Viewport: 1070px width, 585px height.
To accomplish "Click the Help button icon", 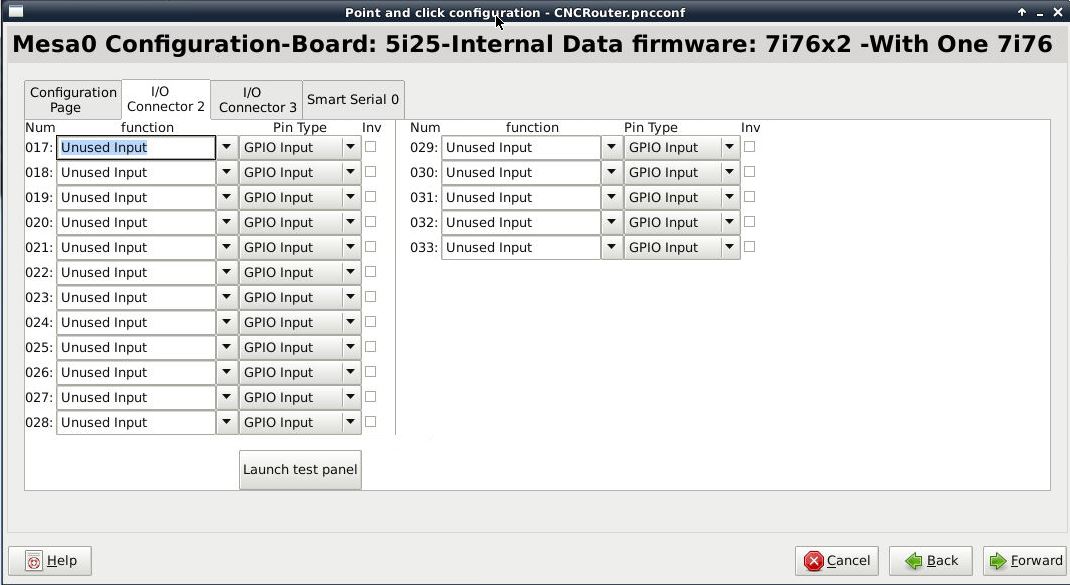I will [x=33, y=561].
